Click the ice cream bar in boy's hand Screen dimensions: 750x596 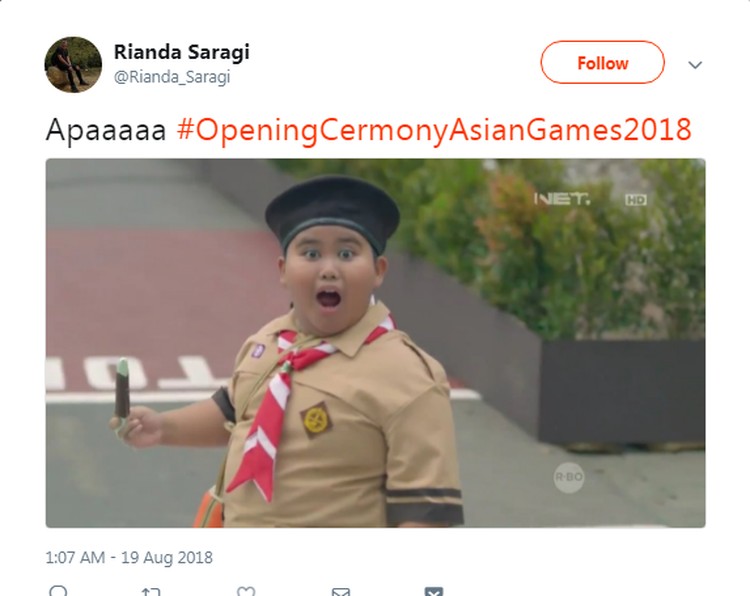coord(121,388)
